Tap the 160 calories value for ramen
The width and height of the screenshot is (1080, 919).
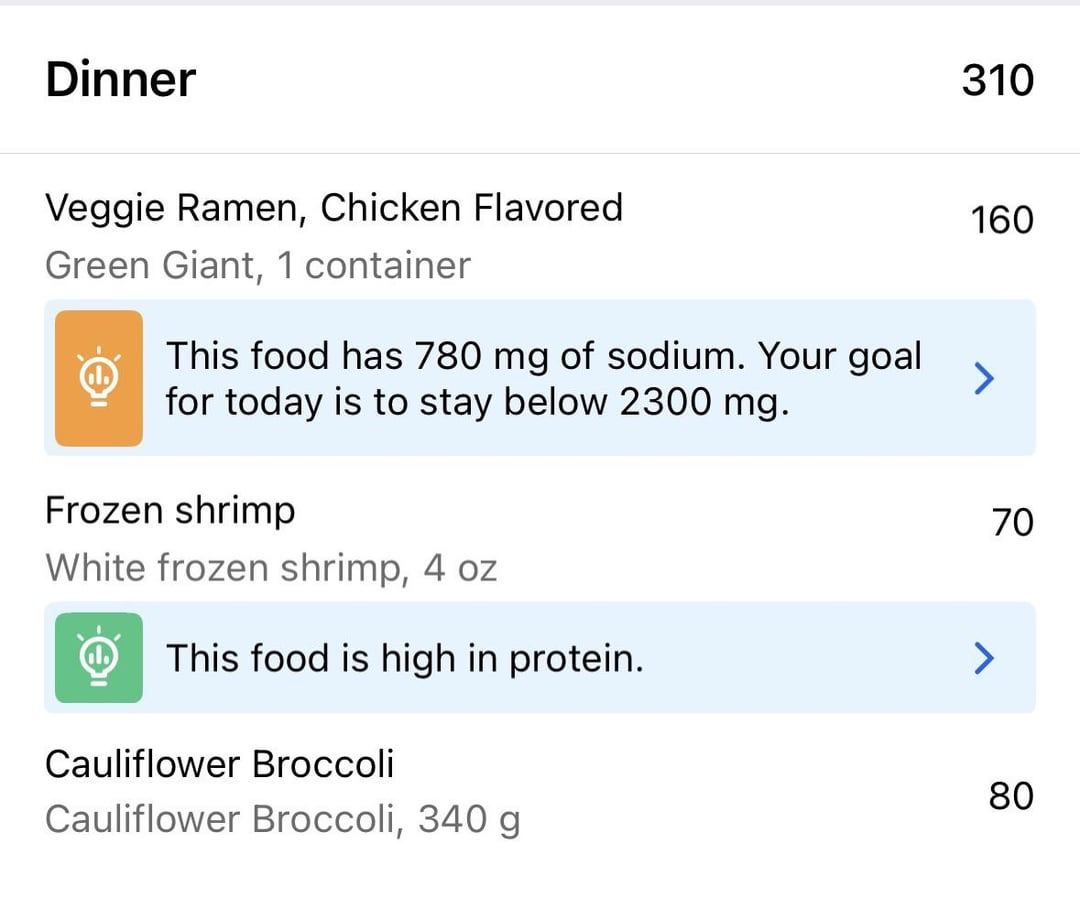pyautogui.click(x=1001, y=220)
